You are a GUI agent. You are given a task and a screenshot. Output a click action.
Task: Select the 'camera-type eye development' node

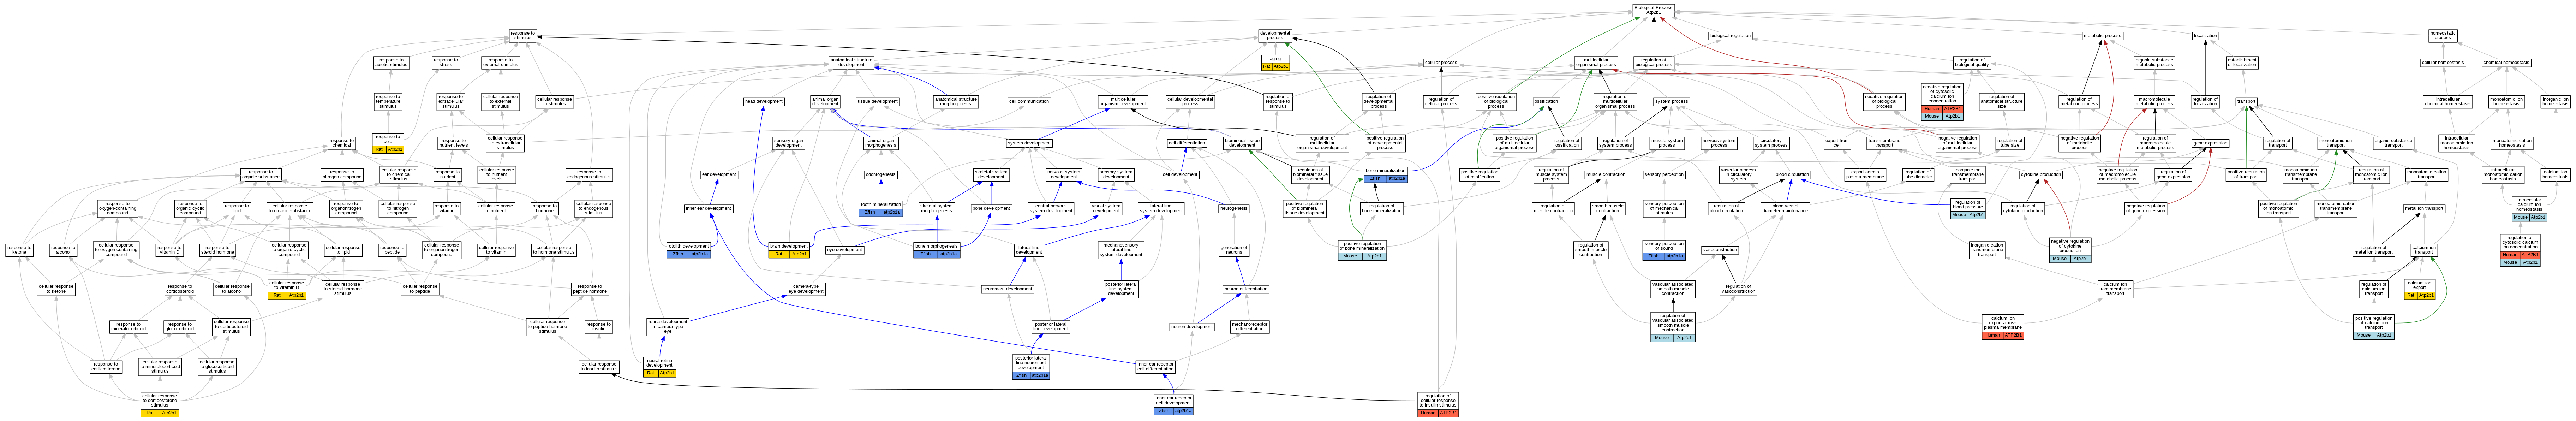tap(806, 289)
